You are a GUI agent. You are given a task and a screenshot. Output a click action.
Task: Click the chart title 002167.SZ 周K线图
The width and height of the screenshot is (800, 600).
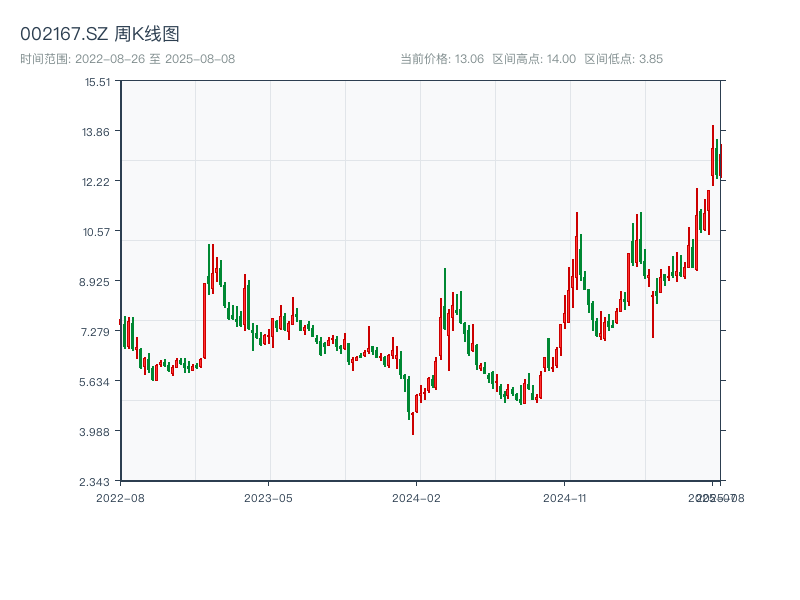(99, 34)
